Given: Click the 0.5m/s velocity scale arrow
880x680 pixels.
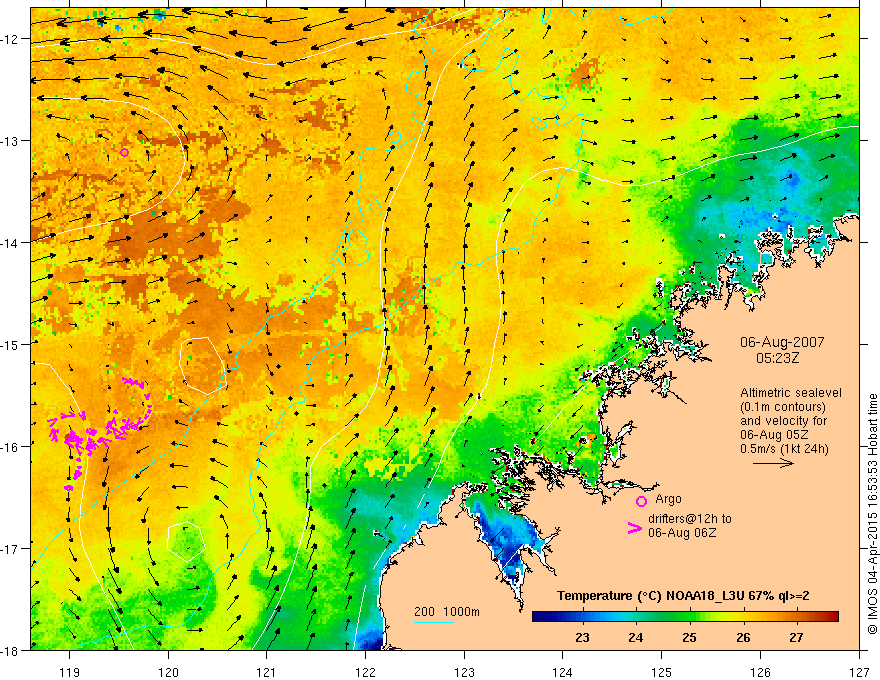Looking at the screenshot, I should click(x=773, y=463).
